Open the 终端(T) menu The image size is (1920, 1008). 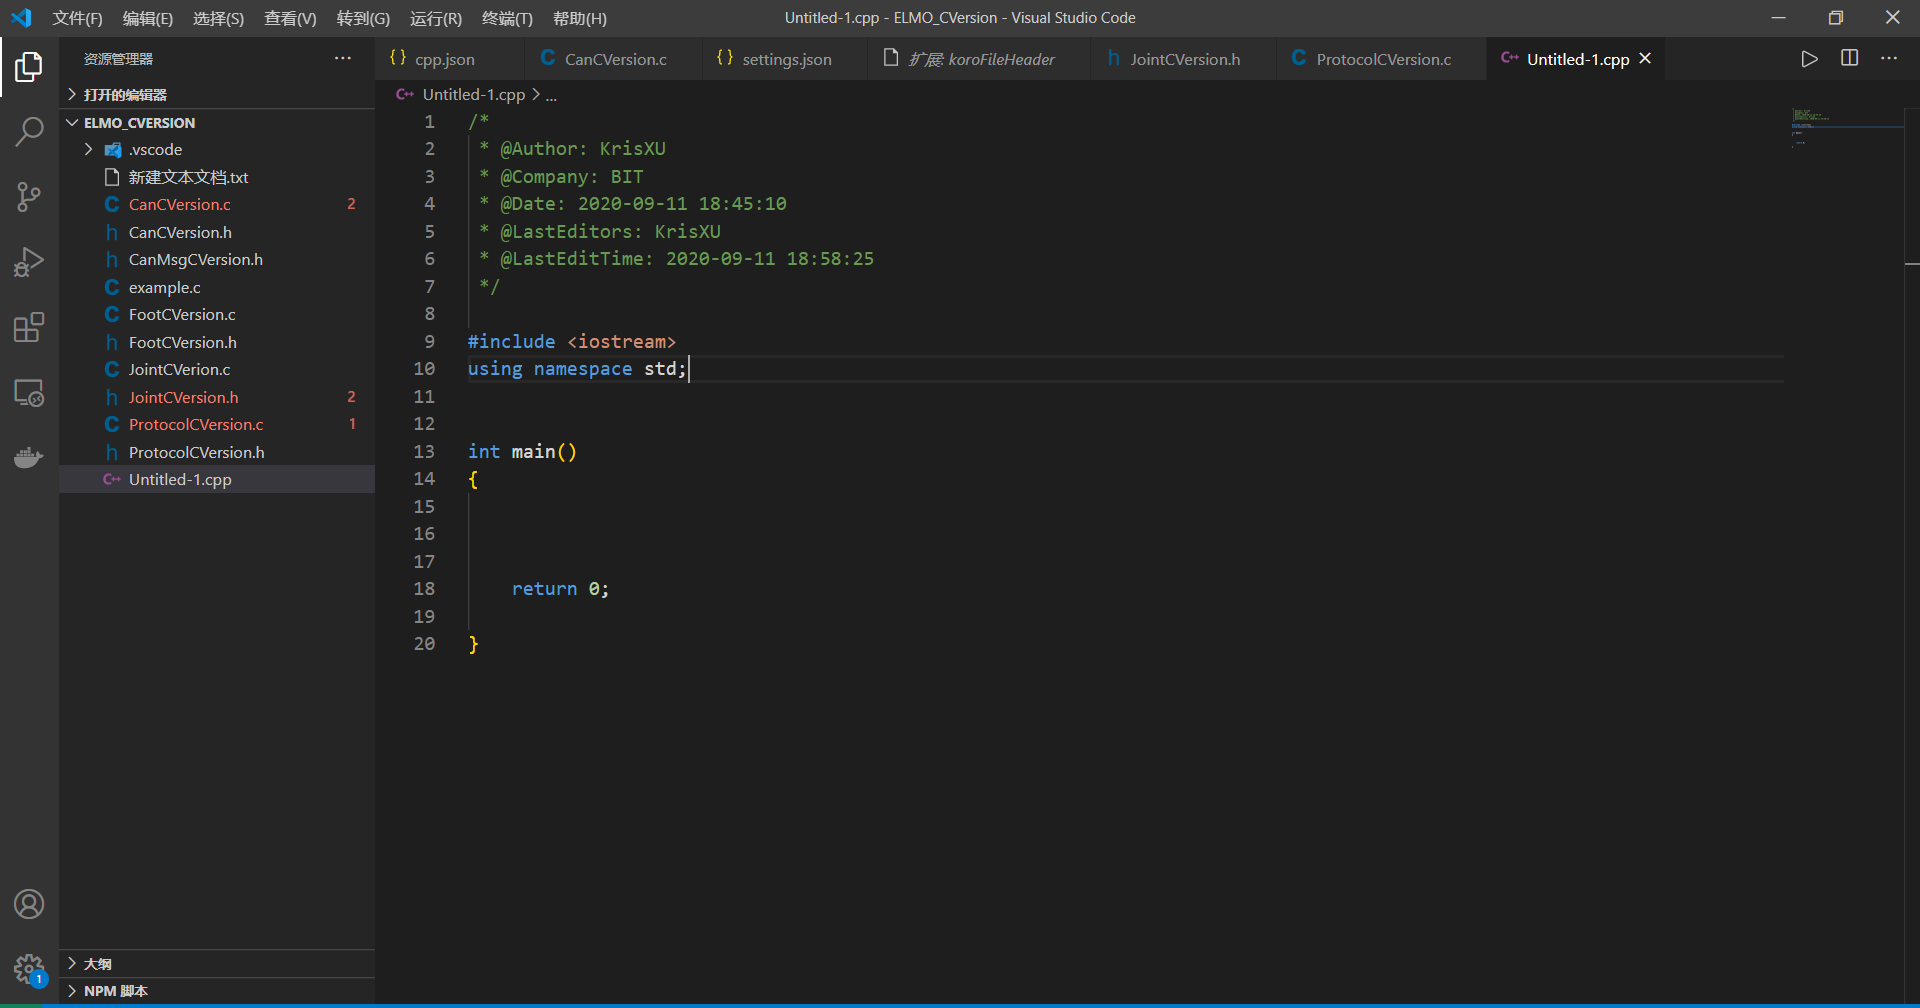point(507,18)
